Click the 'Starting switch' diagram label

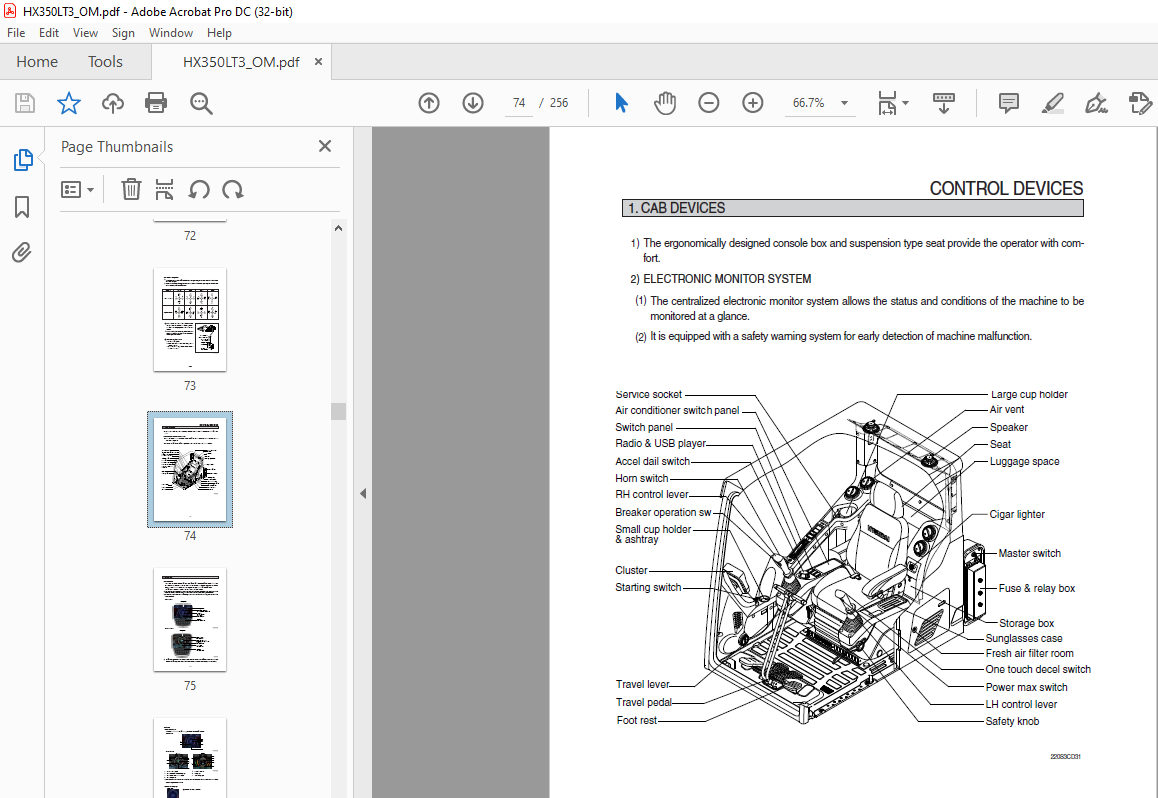pyautogui.click(x=648, y=588)
